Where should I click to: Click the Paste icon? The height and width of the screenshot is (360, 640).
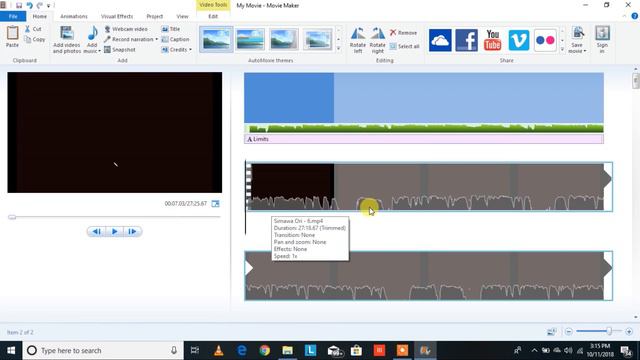pos(12,33)
